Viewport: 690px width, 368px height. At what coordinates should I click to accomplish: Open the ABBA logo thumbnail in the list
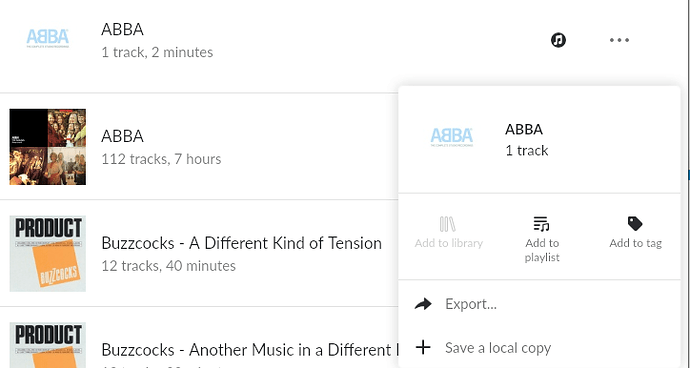pos(48,39)
